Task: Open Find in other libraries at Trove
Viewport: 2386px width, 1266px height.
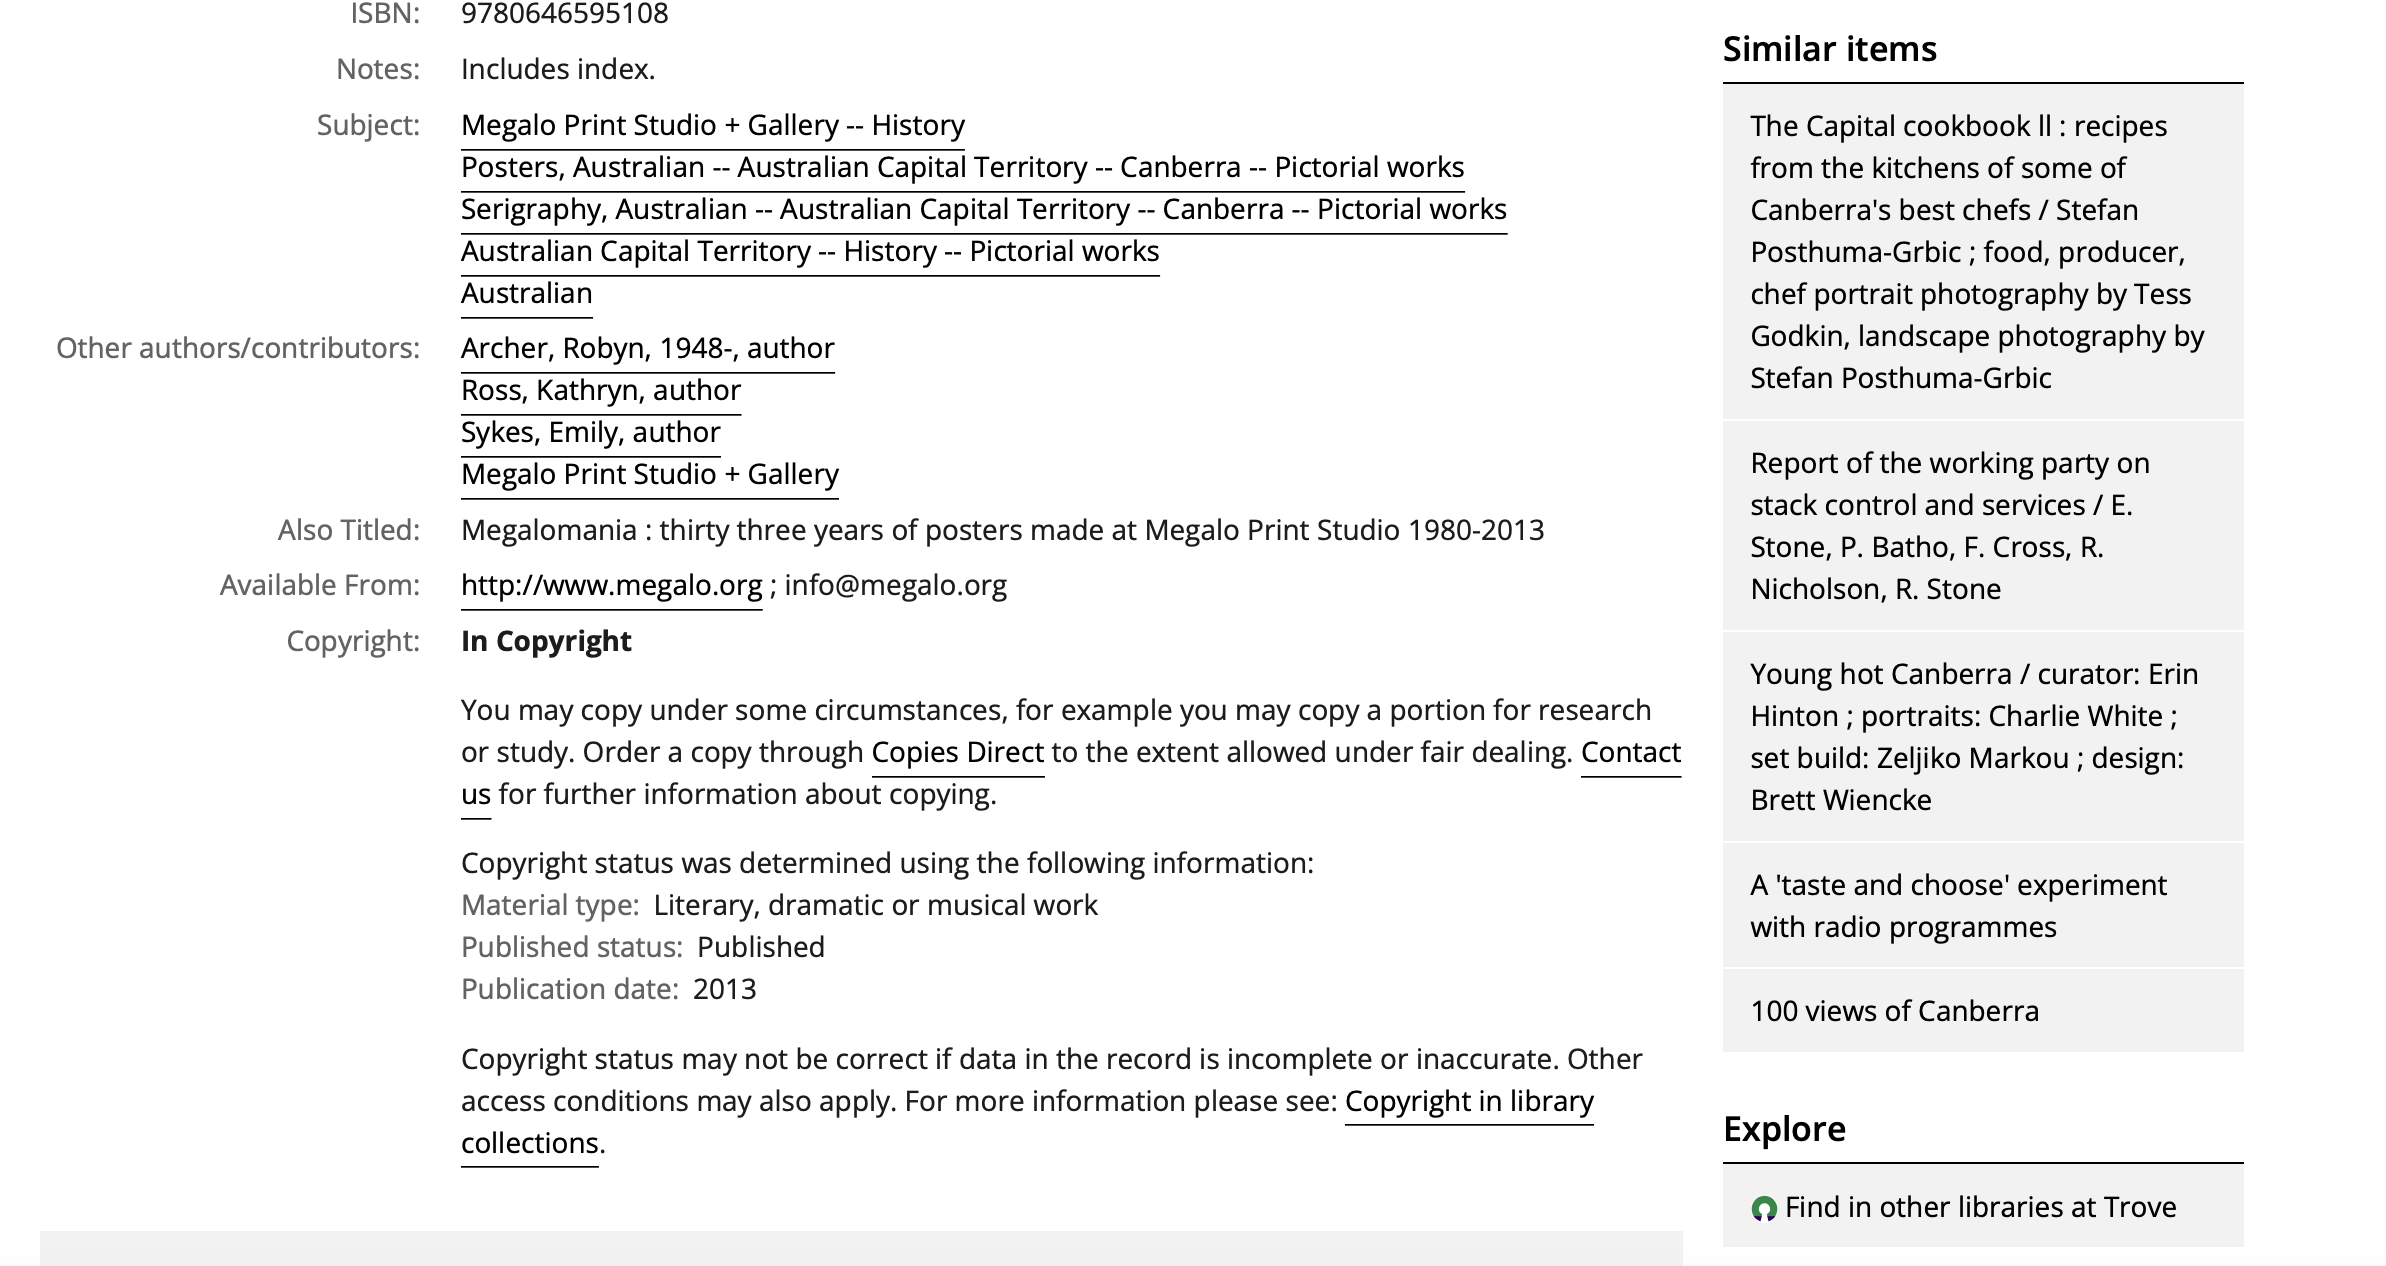Action: (x=1980, y=1207)
